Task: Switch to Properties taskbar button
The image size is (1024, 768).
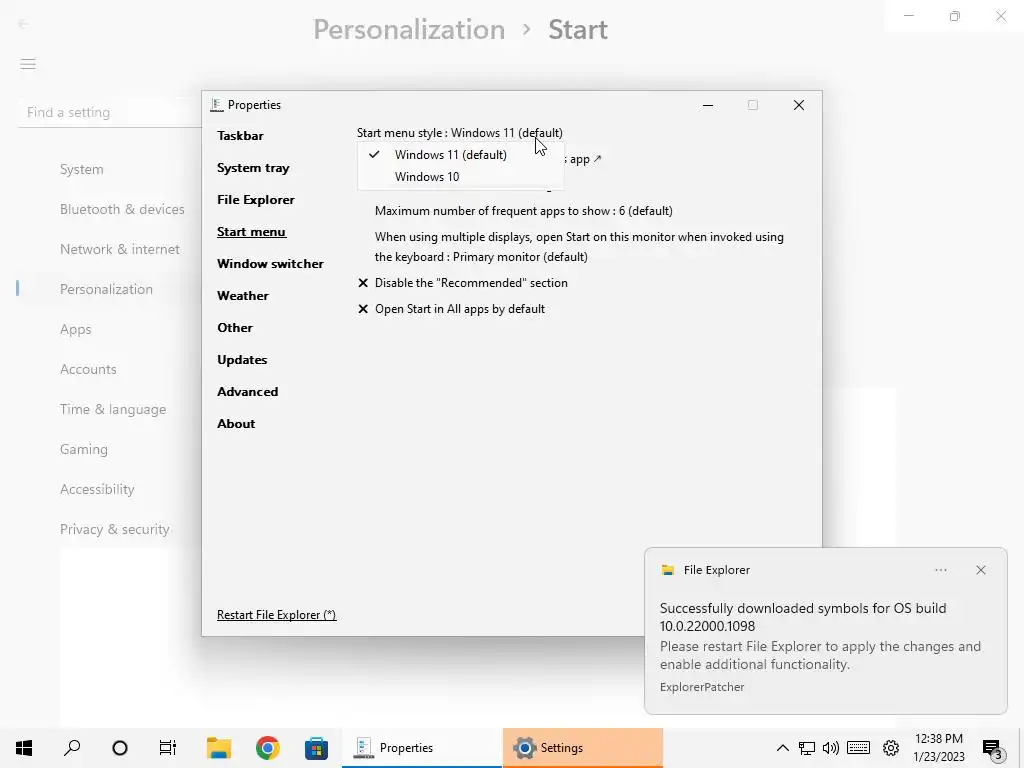Action: coord(421,748)
